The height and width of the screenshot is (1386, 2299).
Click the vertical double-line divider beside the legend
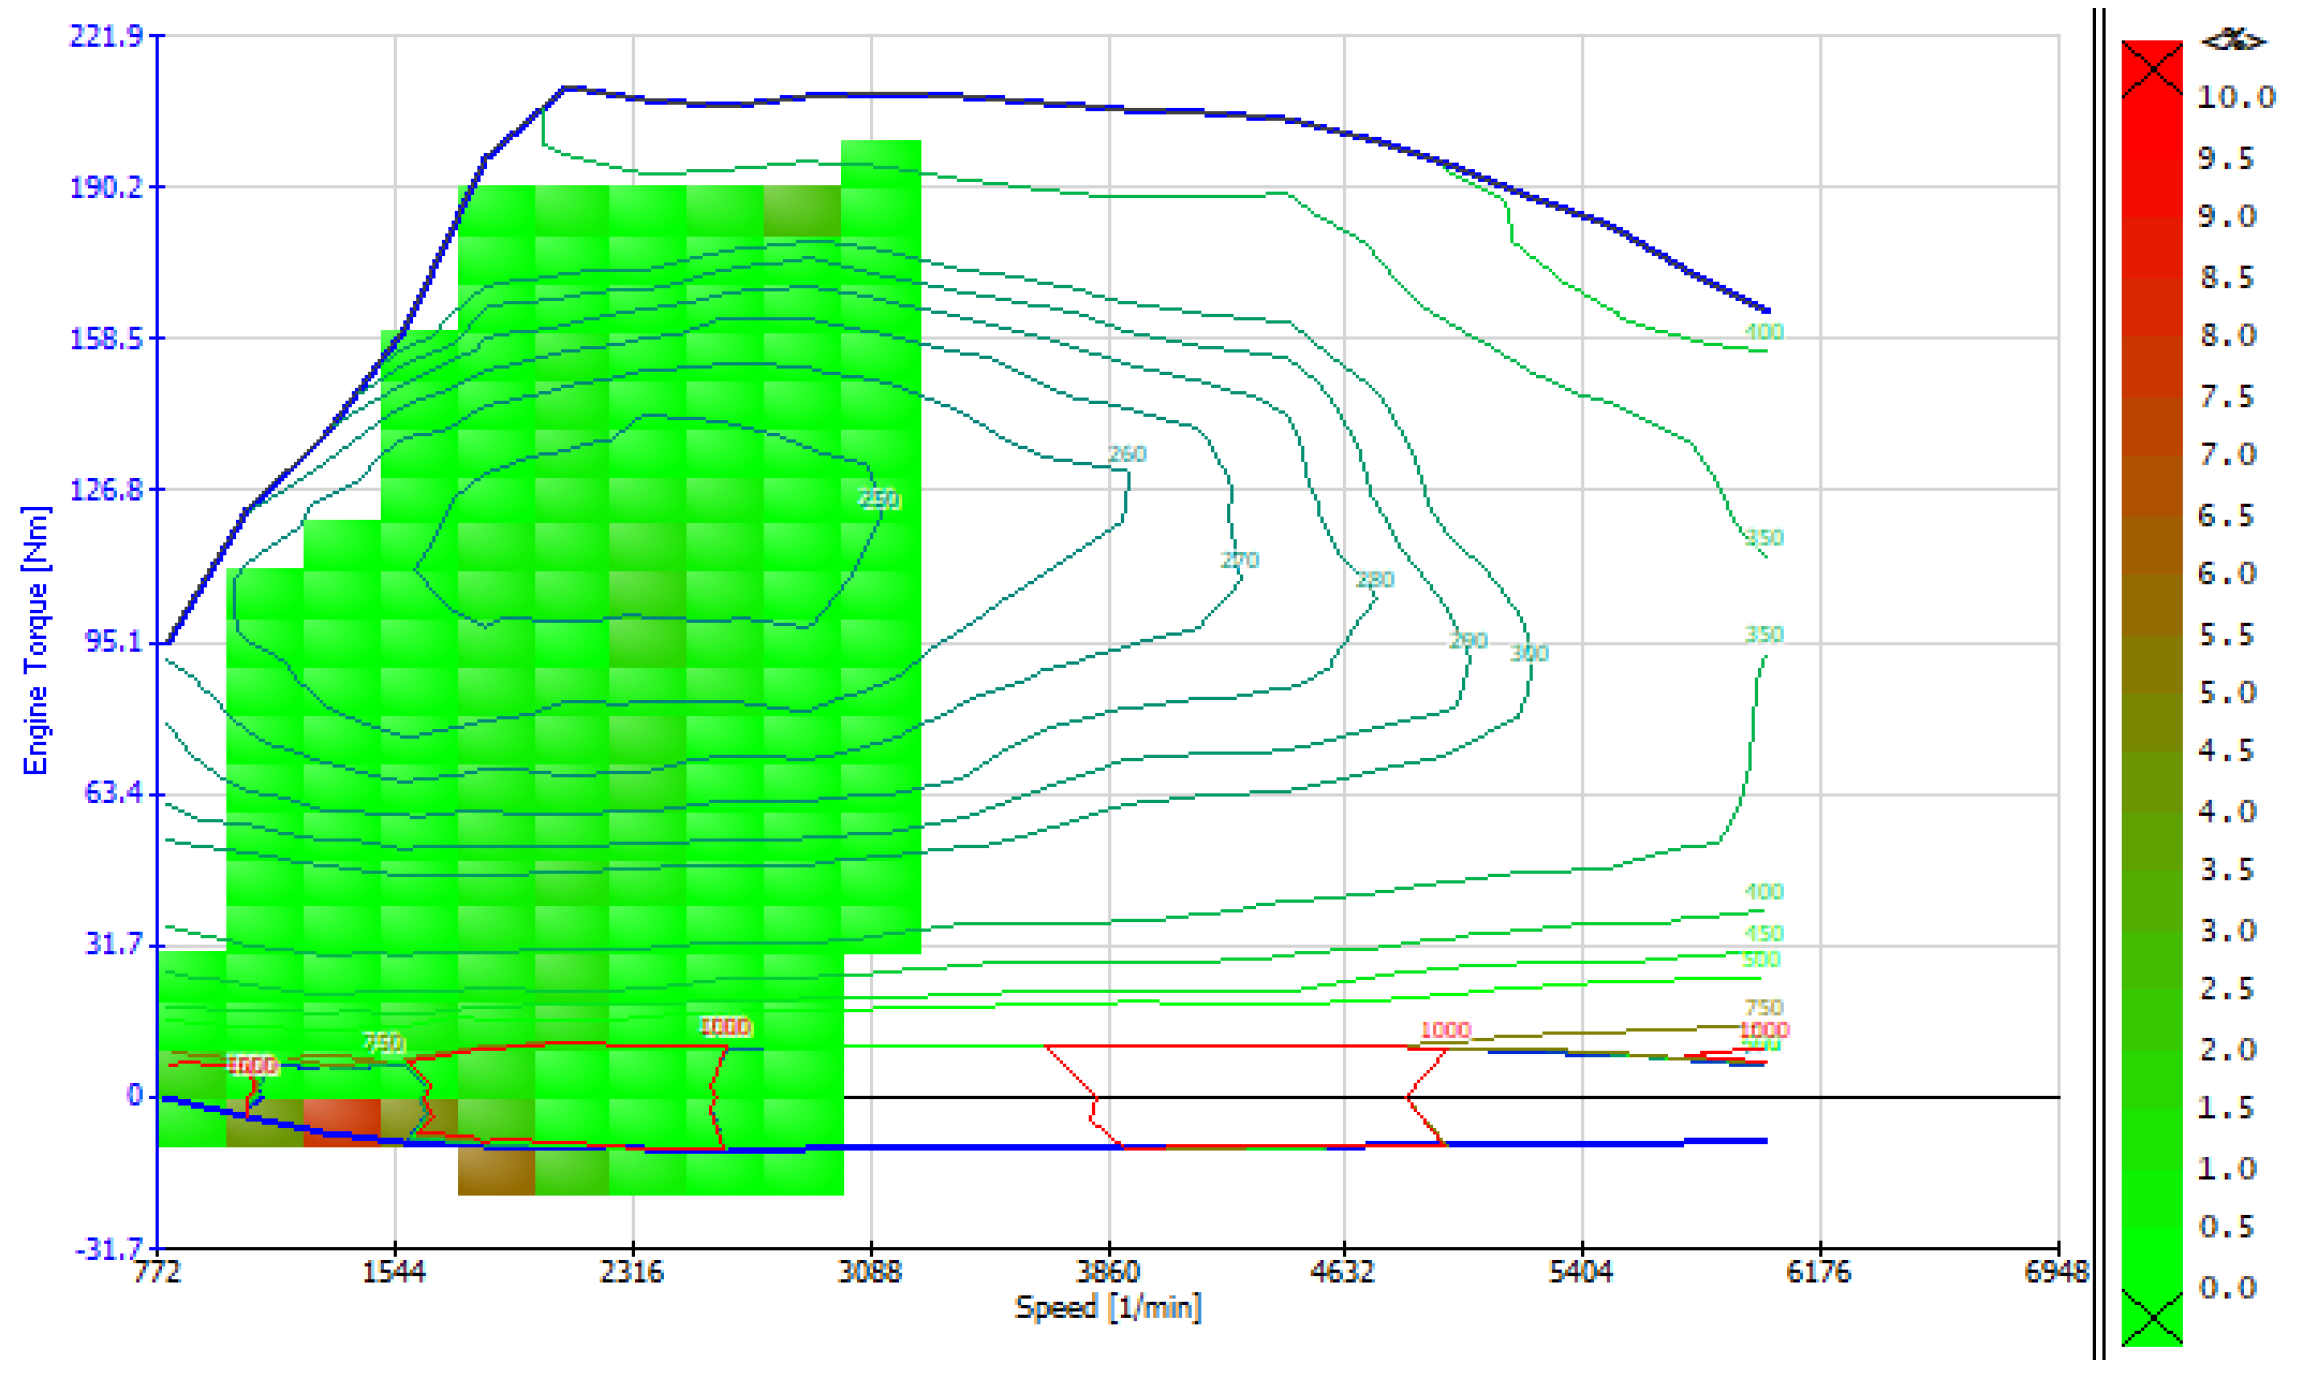pyautogui.click(x=2098, y=680)
